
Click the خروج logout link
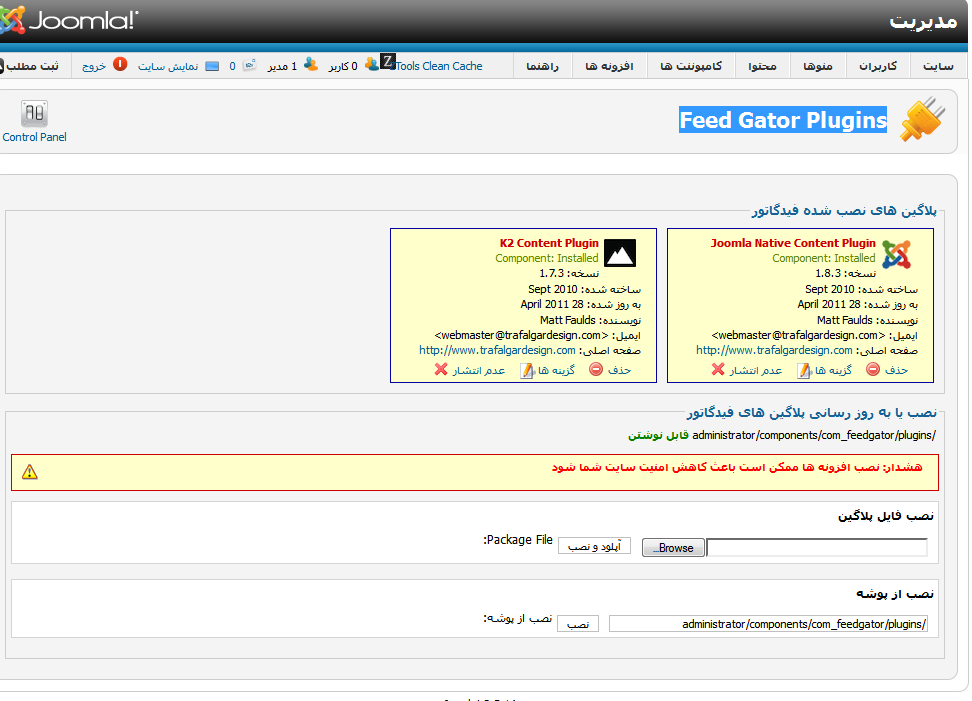[x=94, y=66]
